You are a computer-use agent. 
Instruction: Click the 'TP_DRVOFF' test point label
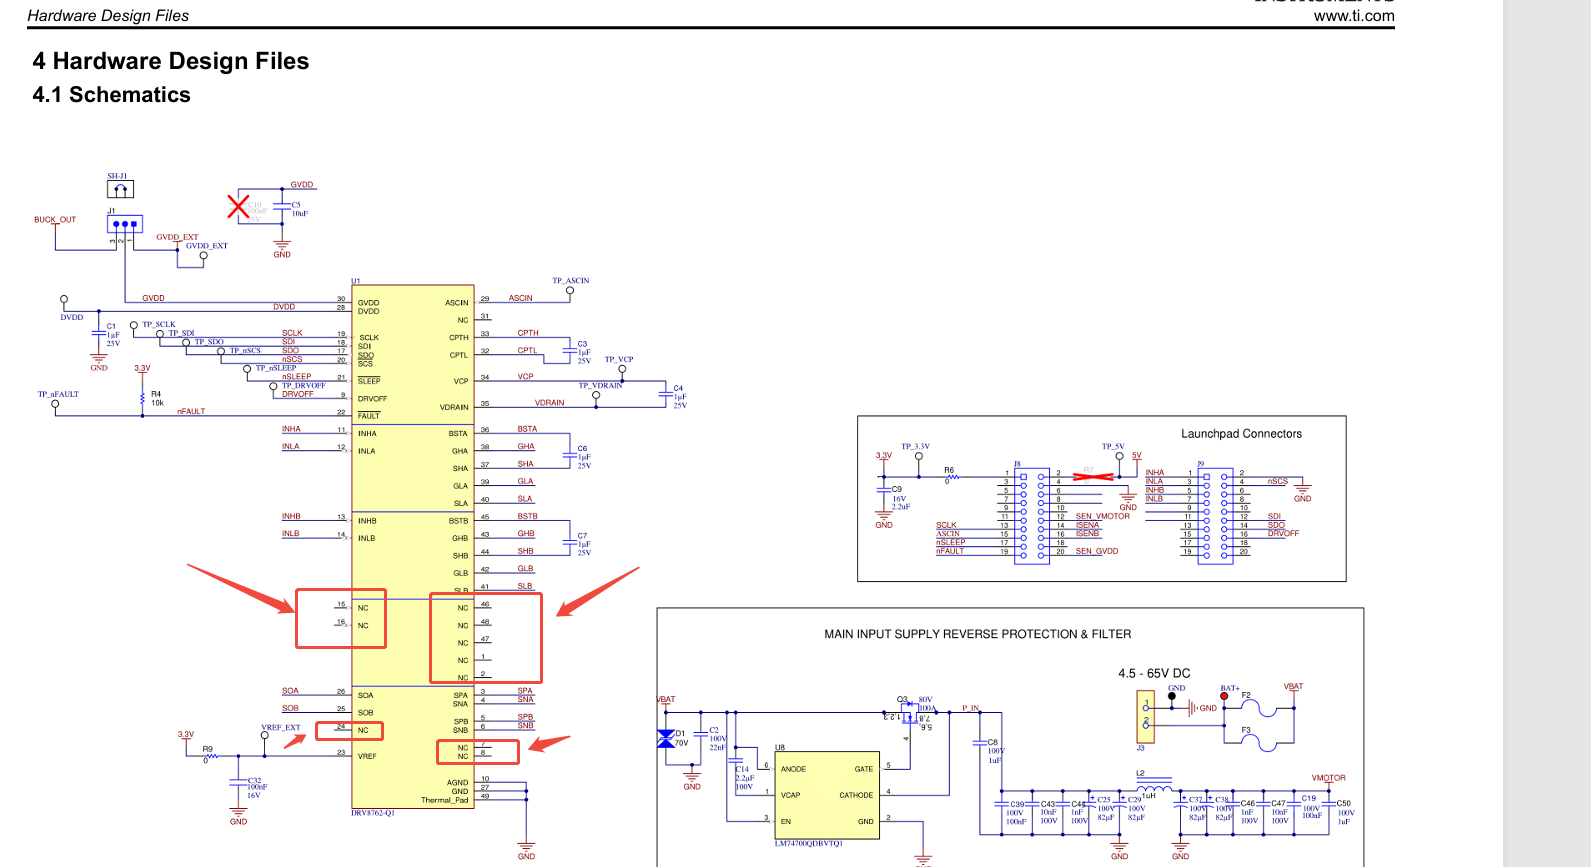pyautogui.click(x=303, y=385)
